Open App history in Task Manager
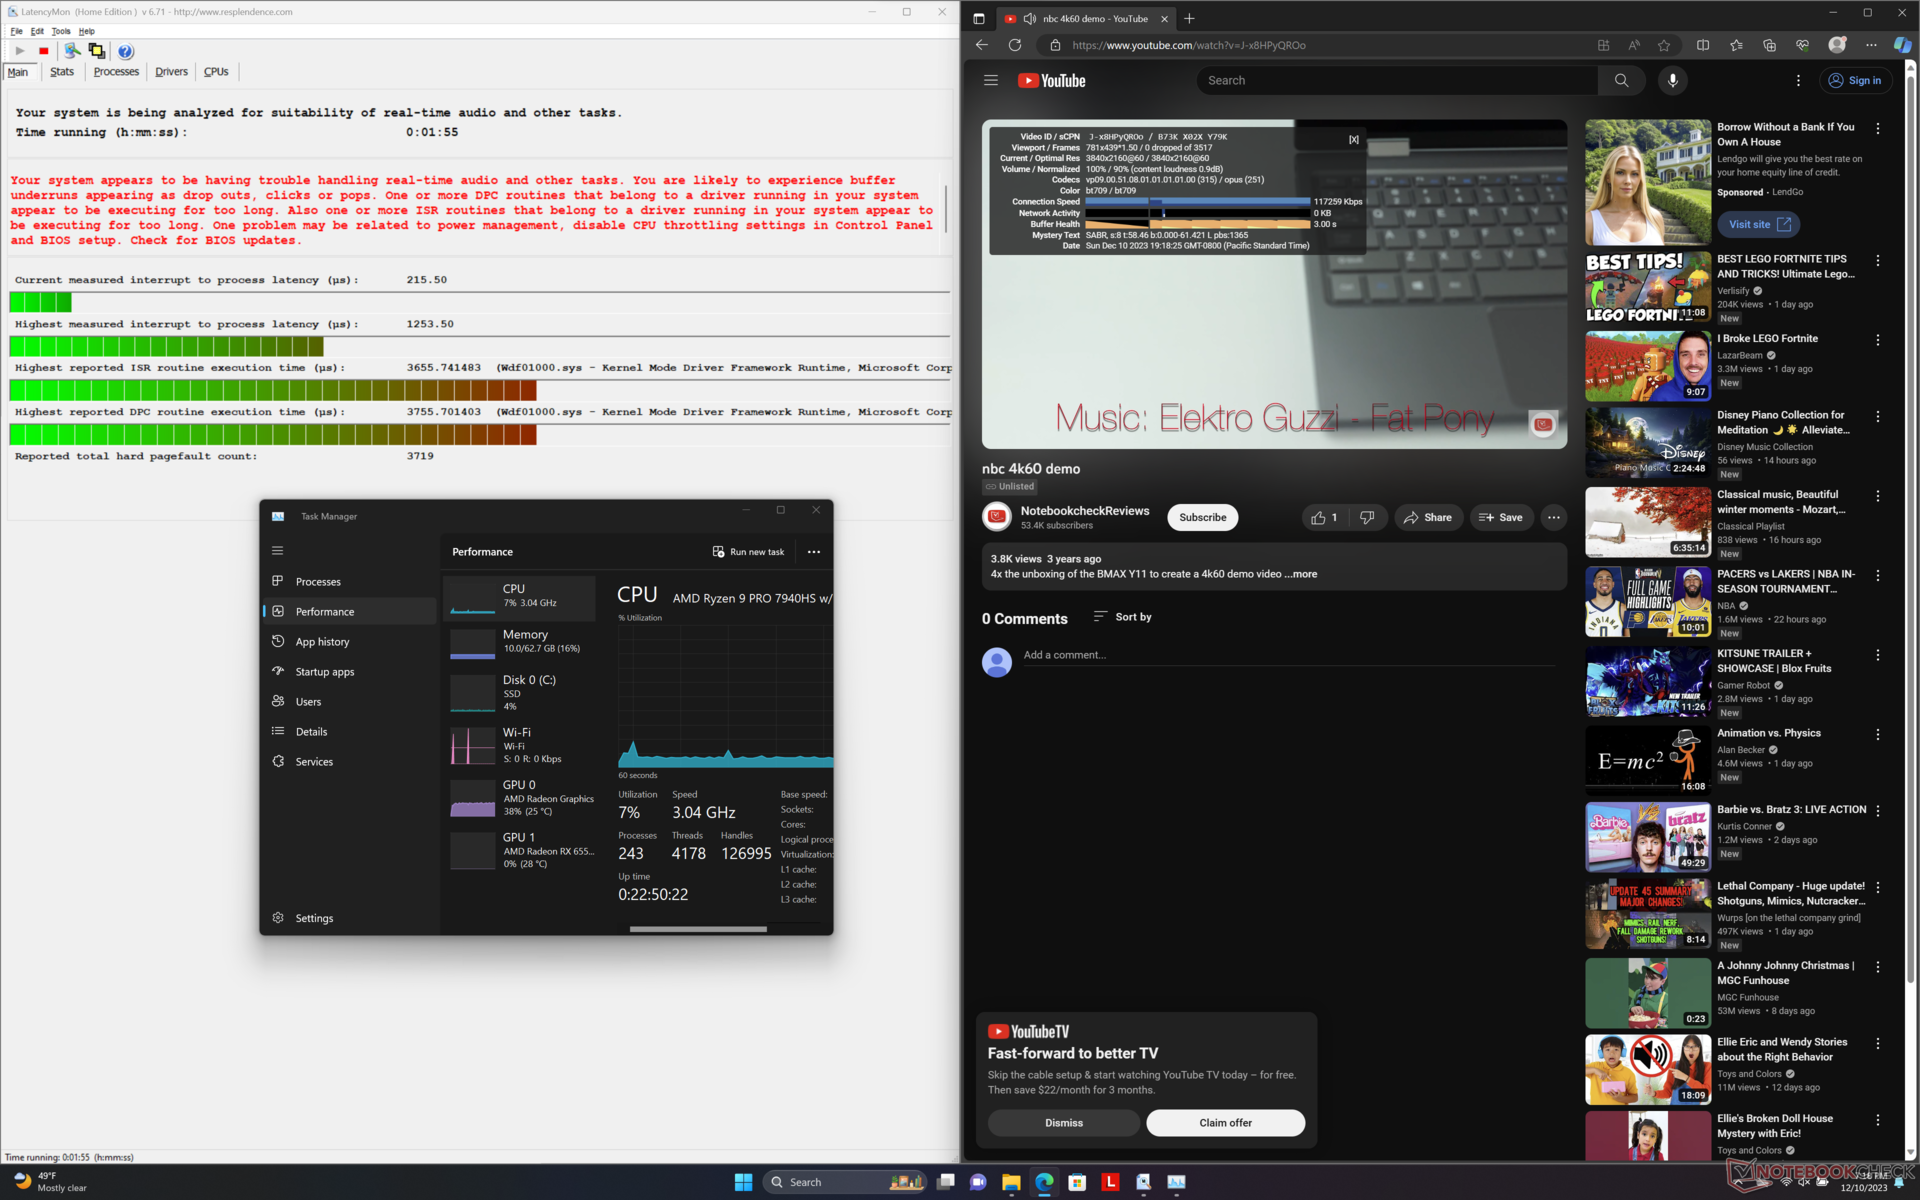 349,642
